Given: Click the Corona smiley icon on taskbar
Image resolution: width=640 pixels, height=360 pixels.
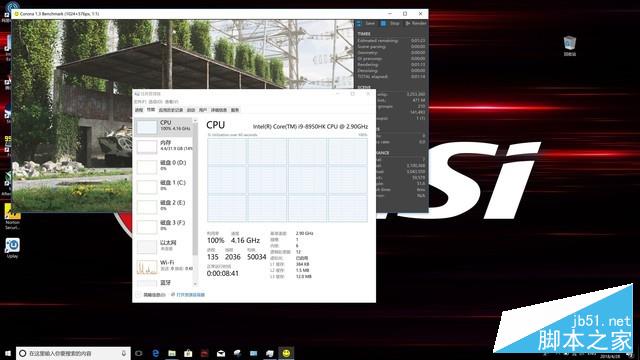Looking at the screenshot, I should pos(286,353).
